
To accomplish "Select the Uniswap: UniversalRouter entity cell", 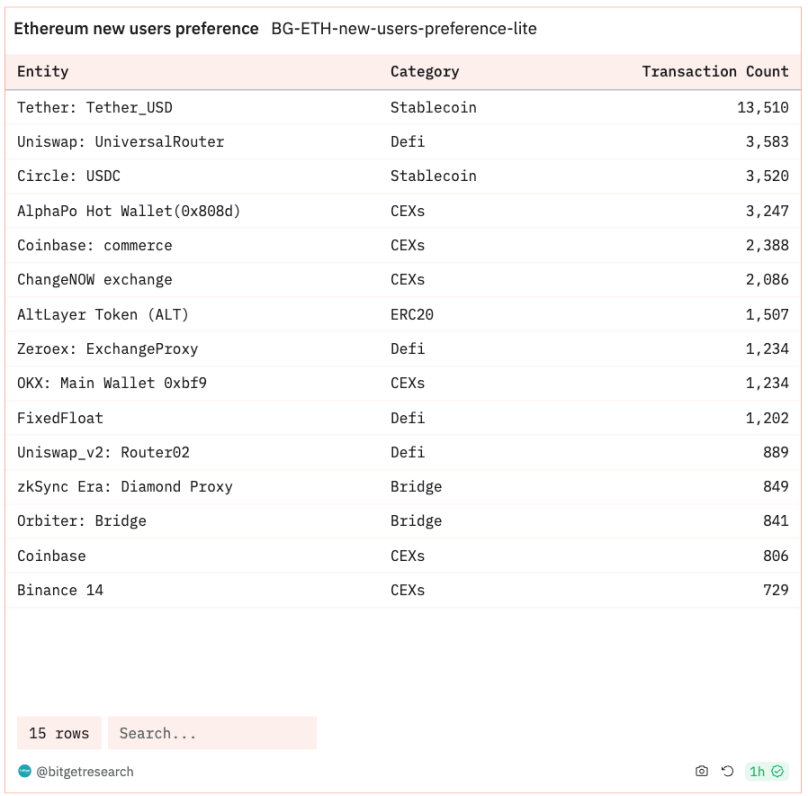I will pyautogui.click(x=120, y=142).
